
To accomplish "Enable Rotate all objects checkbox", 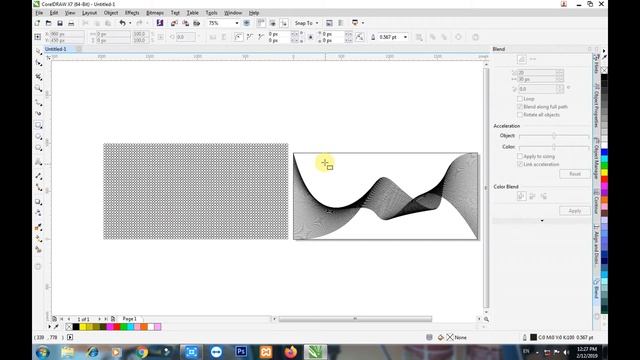I will [520, 115].
